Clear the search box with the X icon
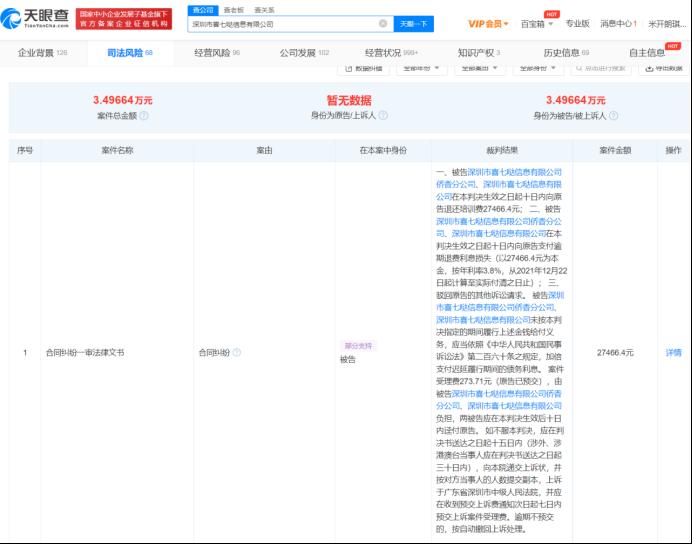 384,23
